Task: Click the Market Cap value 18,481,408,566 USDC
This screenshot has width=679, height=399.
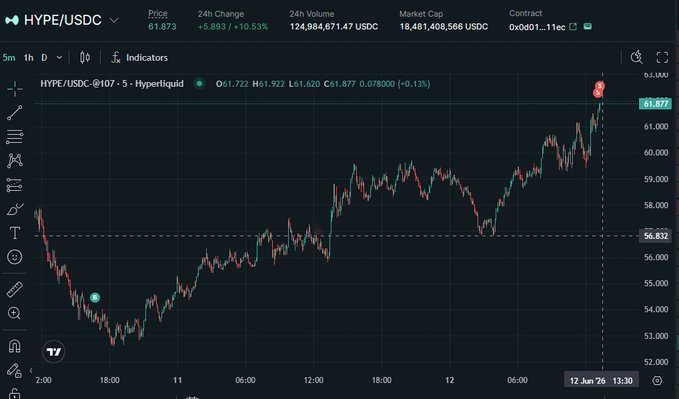Action: pyautogui.click(x=443, y=27)
